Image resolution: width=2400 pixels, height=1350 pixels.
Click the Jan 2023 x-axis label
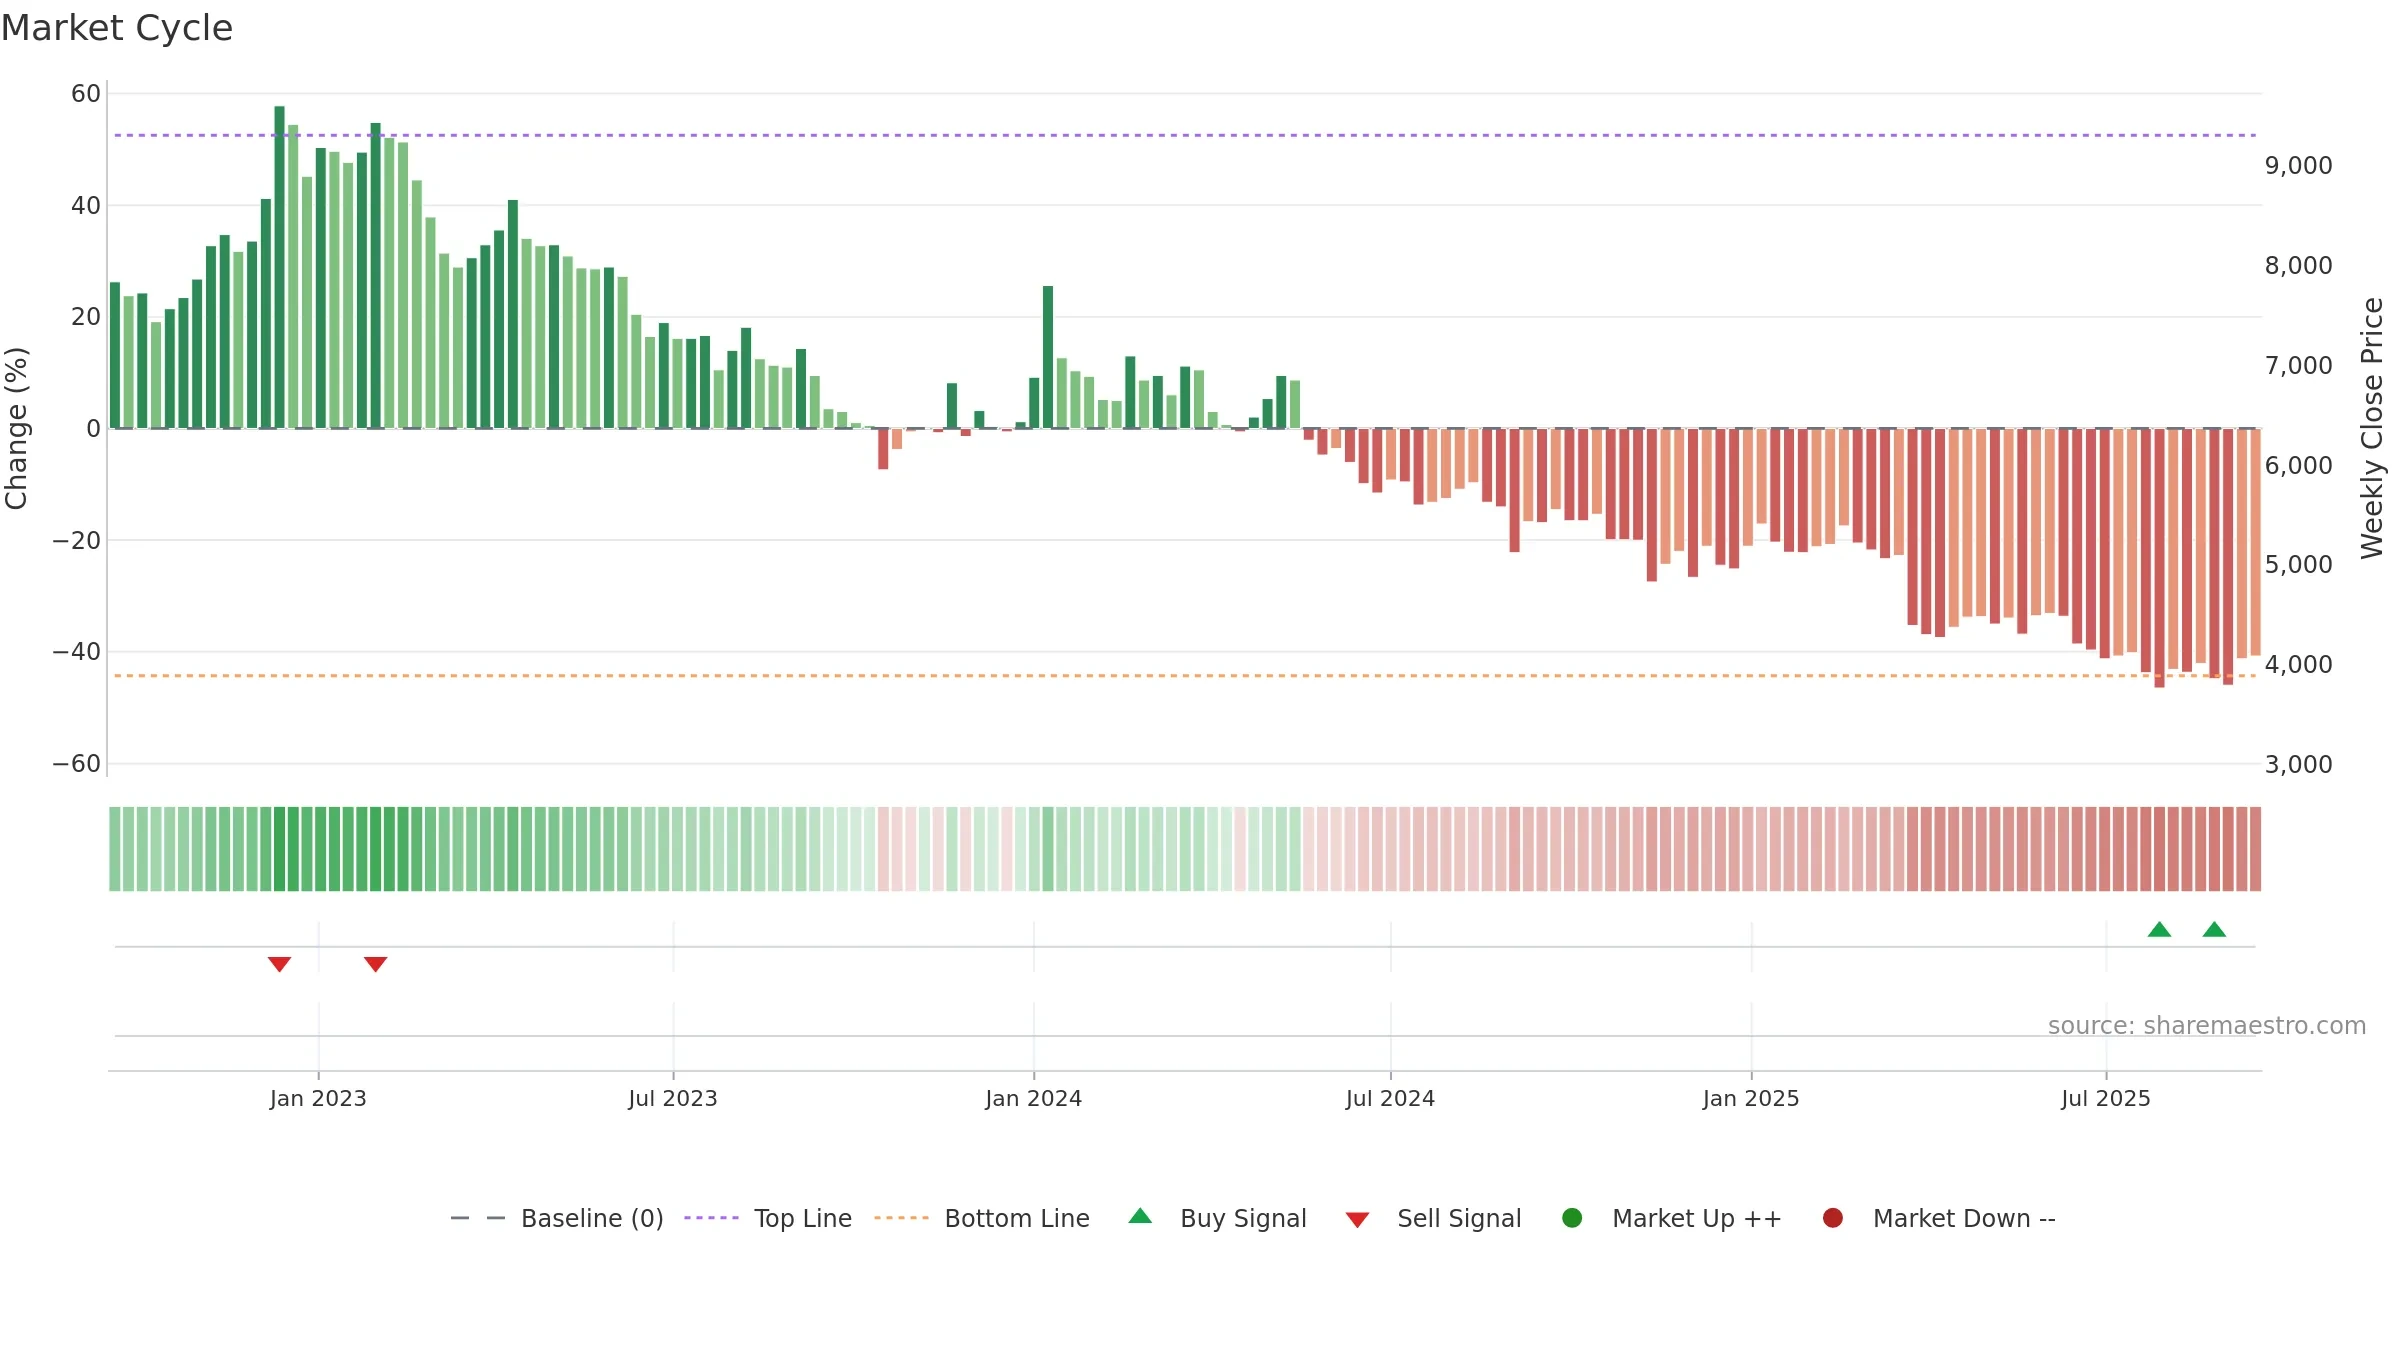point(318,1099)
